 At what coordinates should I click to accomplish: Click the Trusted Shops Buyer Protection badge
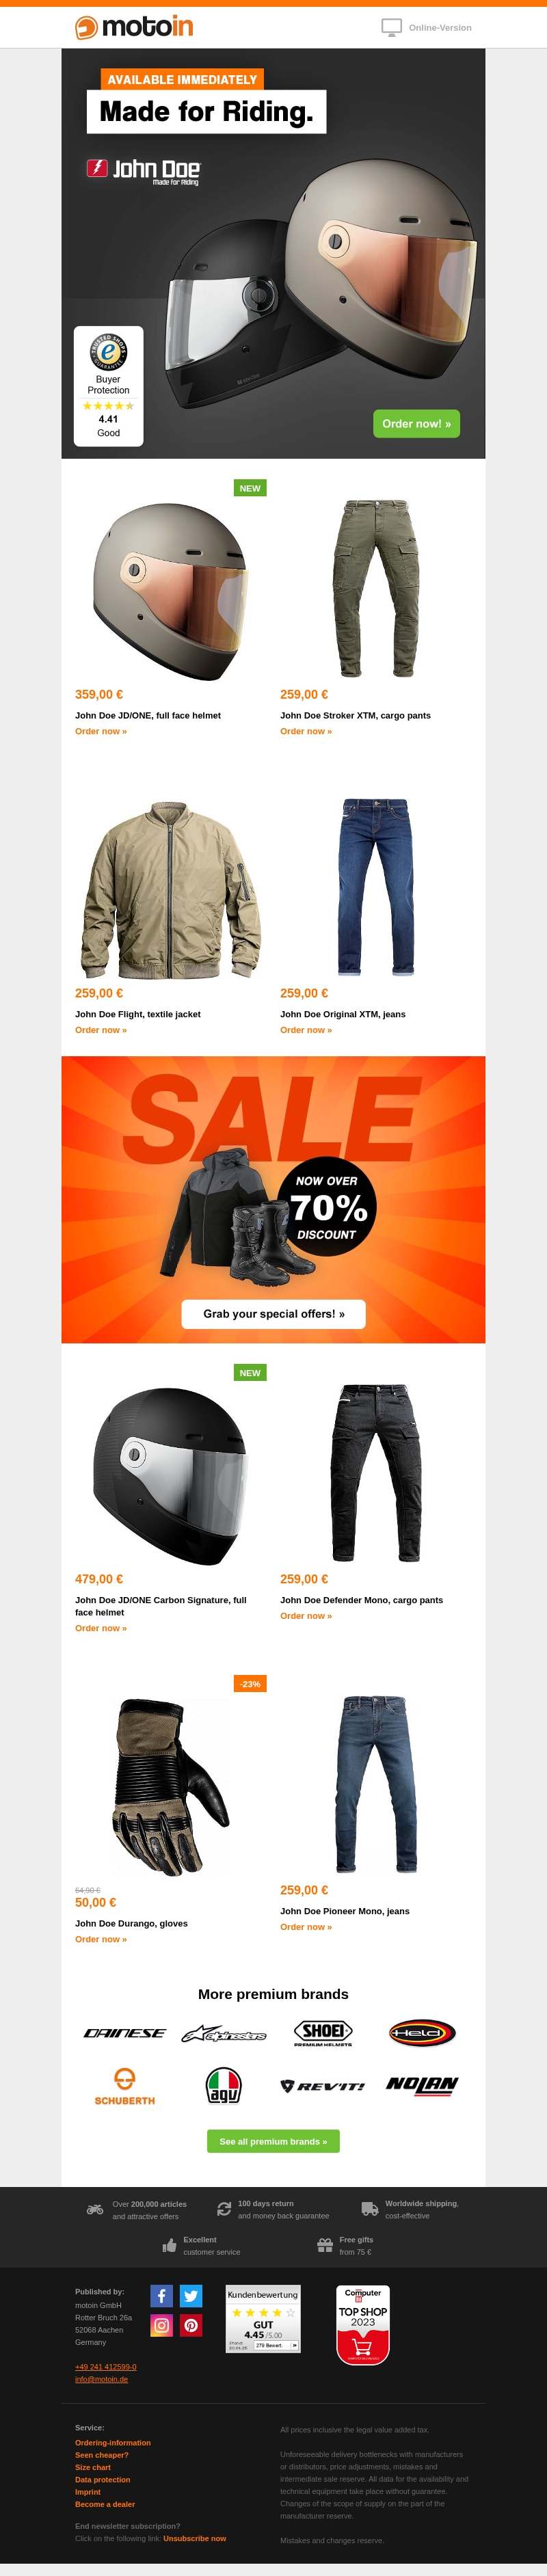point(108,386)
